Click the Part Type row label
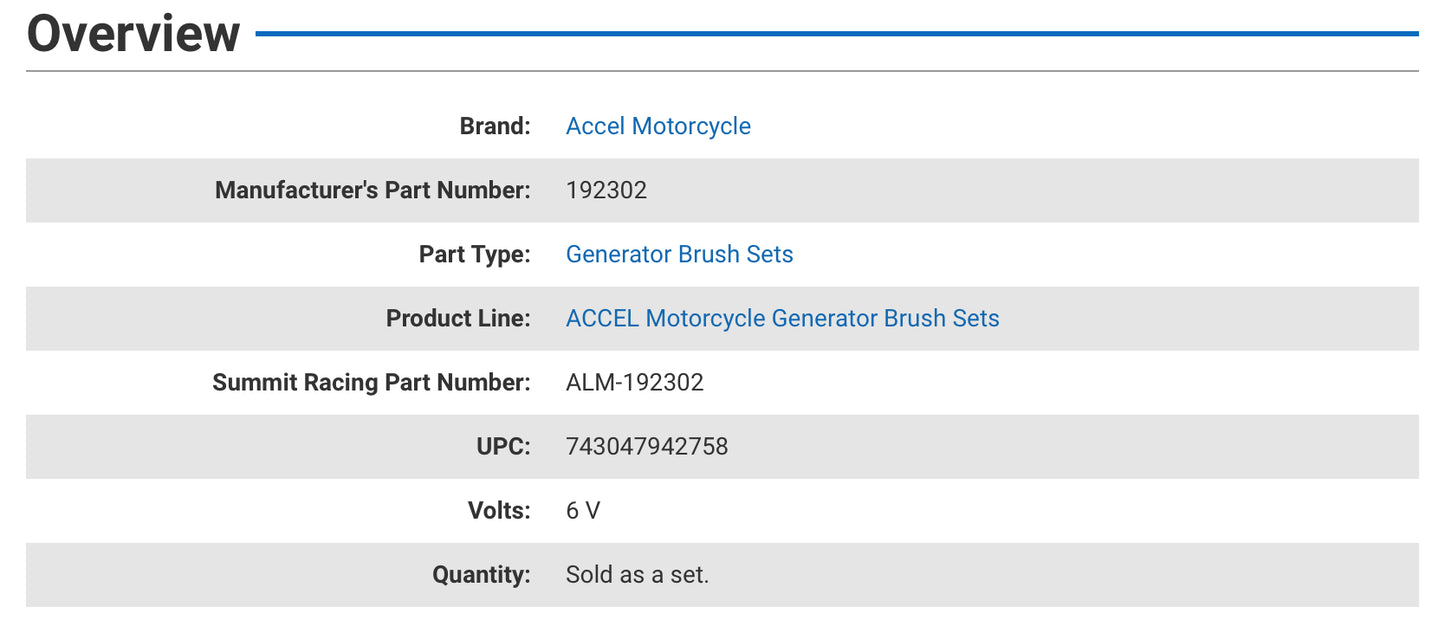 (x=474, y=254)
